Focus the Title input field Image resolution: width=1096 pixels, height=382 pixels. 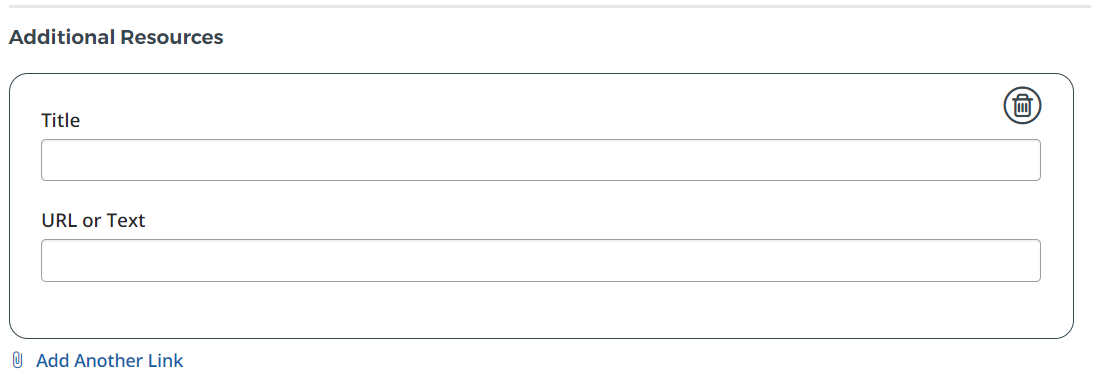[x=540, y=160]
